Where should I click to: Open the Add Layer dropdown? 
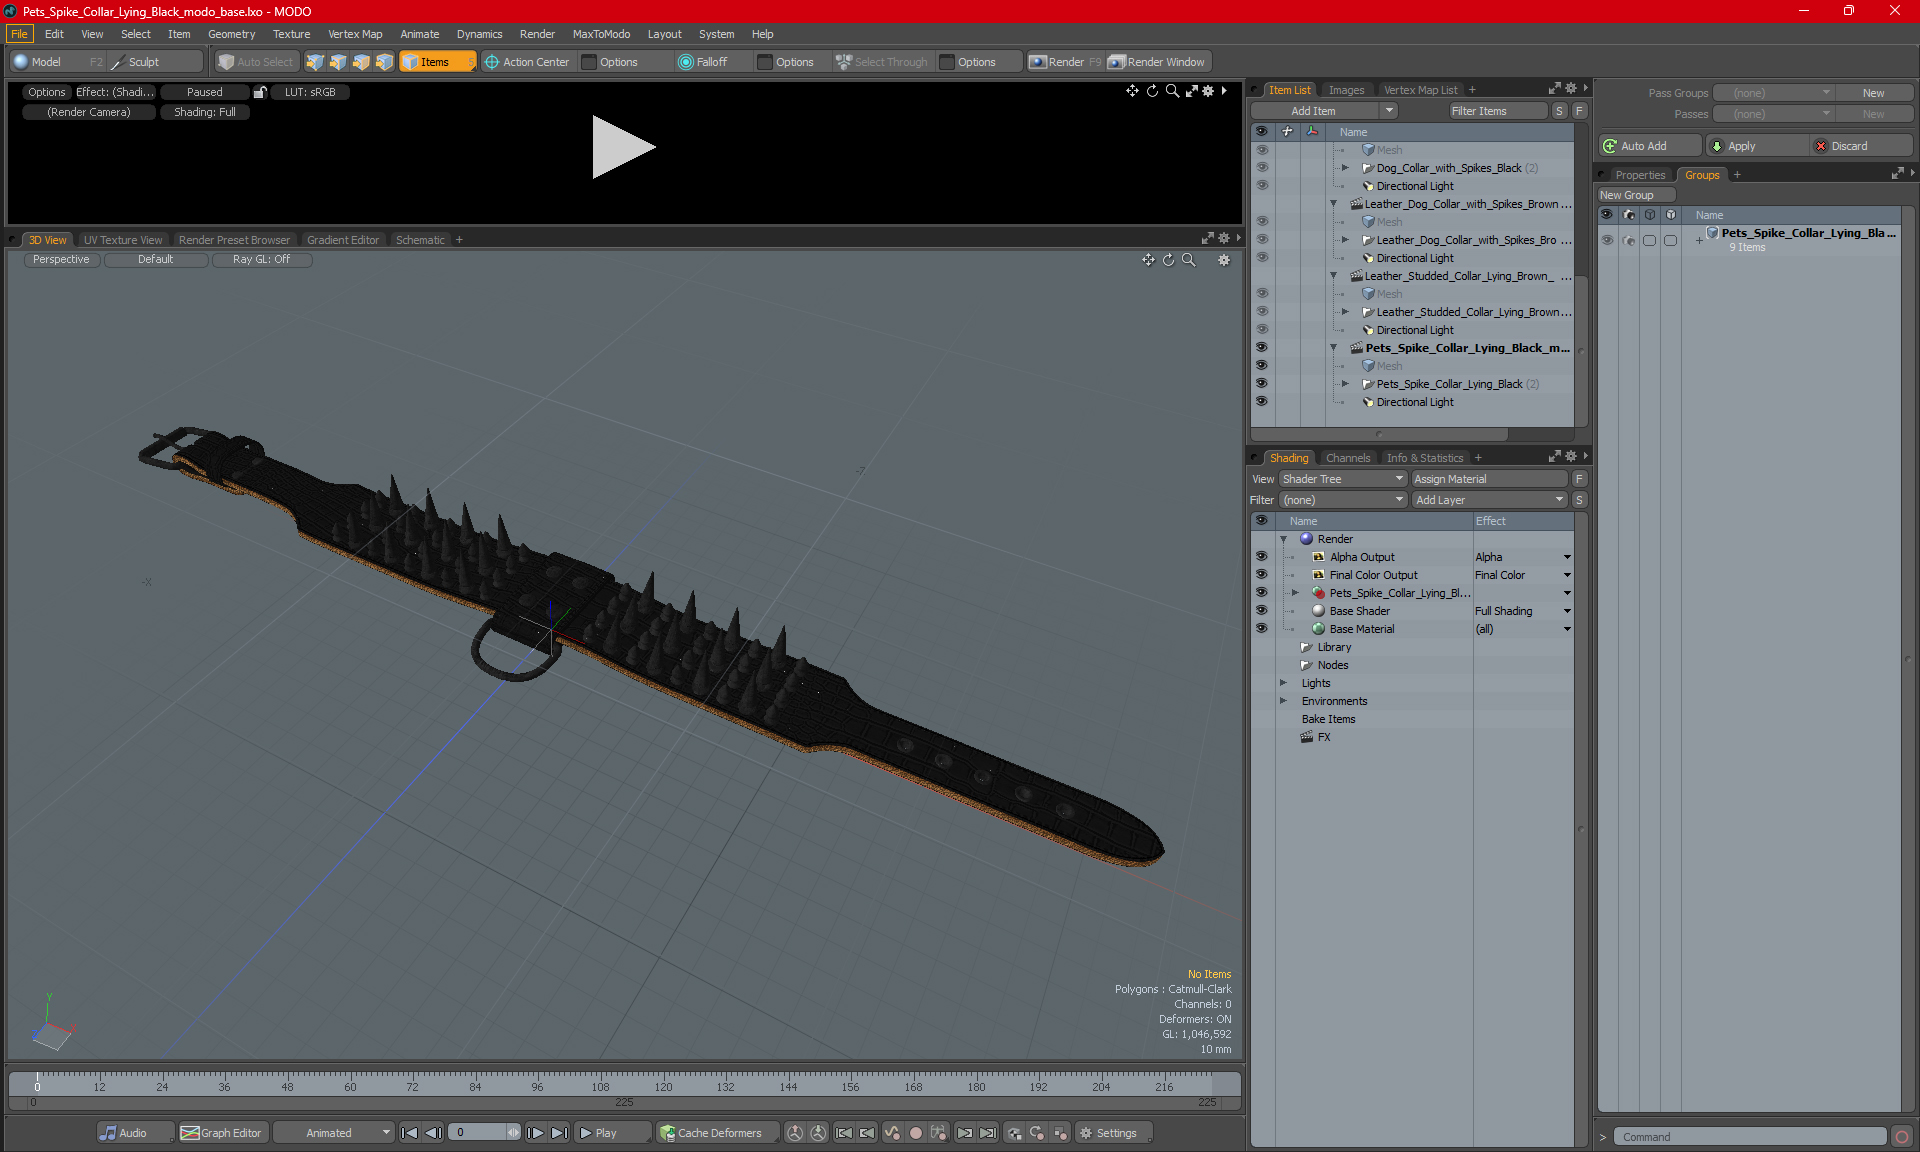click(1488, 500)
